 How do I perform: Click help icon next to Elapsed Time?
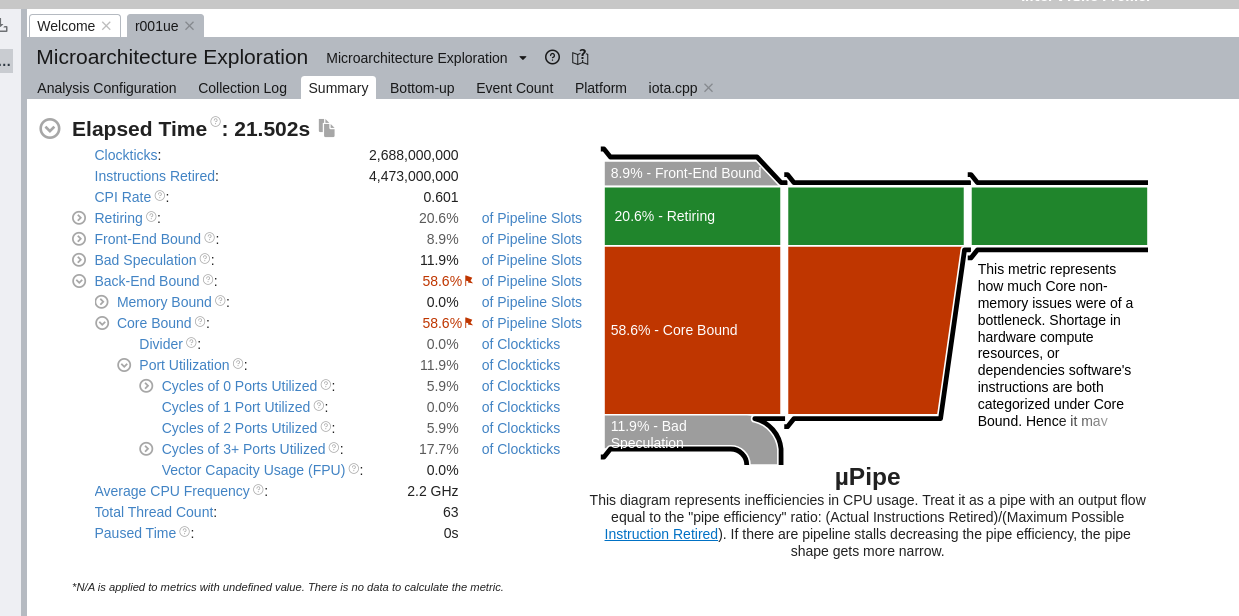click(x=215, y=122)
